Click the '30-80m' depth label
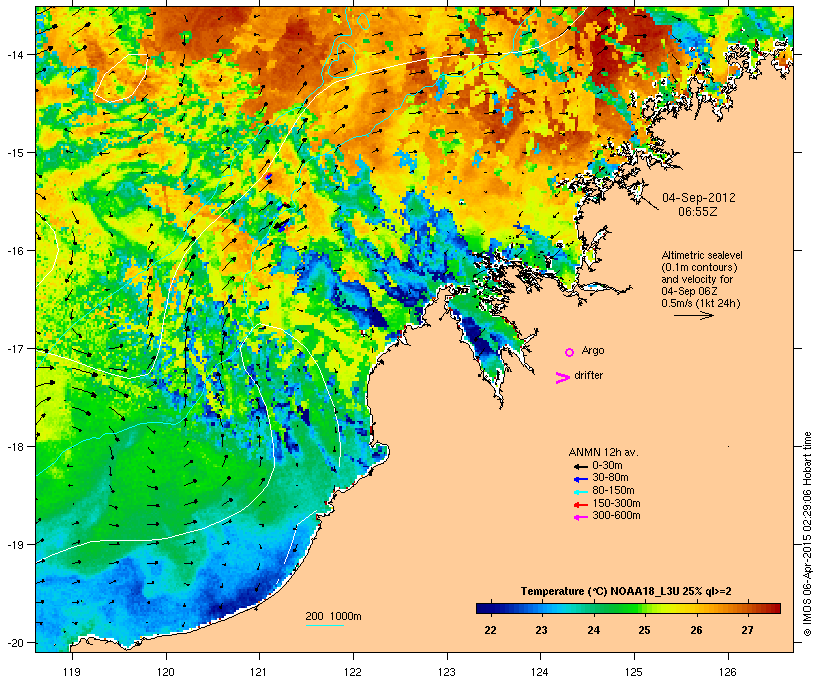This screenshot has width=820, height=680. tap(610, 478)
